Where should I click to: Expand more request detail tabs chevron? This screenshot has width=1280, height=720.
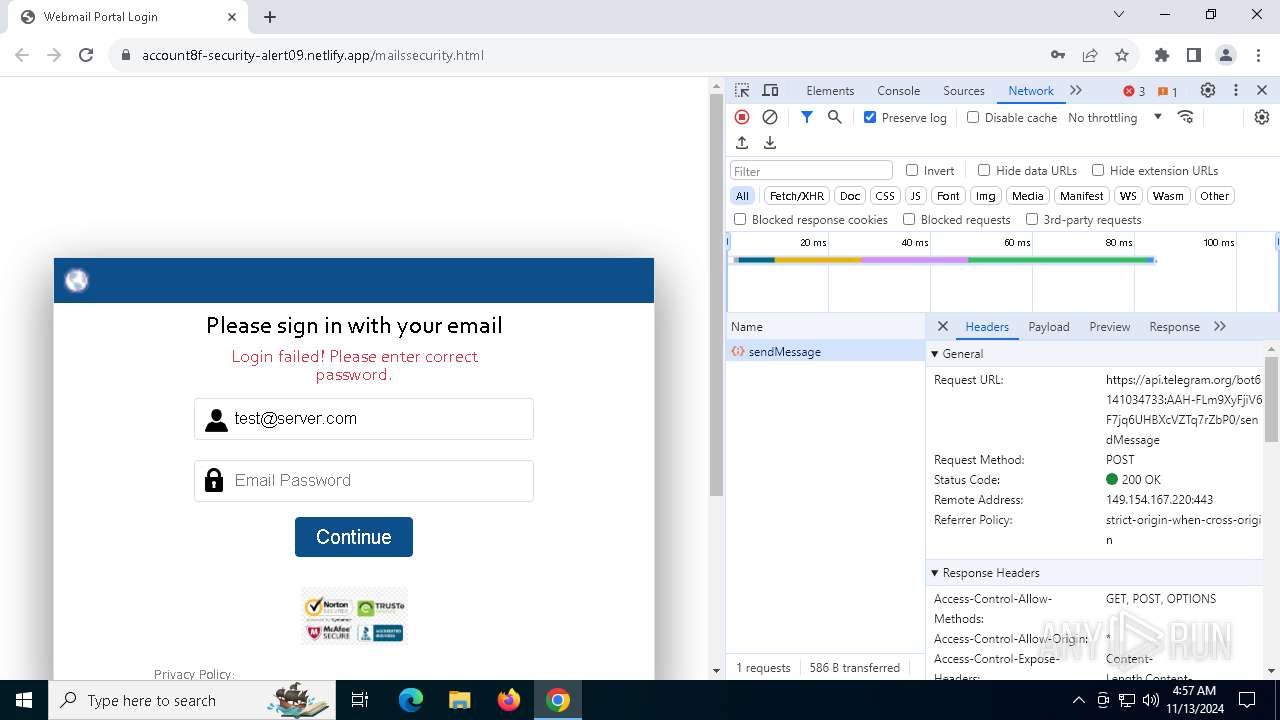1220,326
